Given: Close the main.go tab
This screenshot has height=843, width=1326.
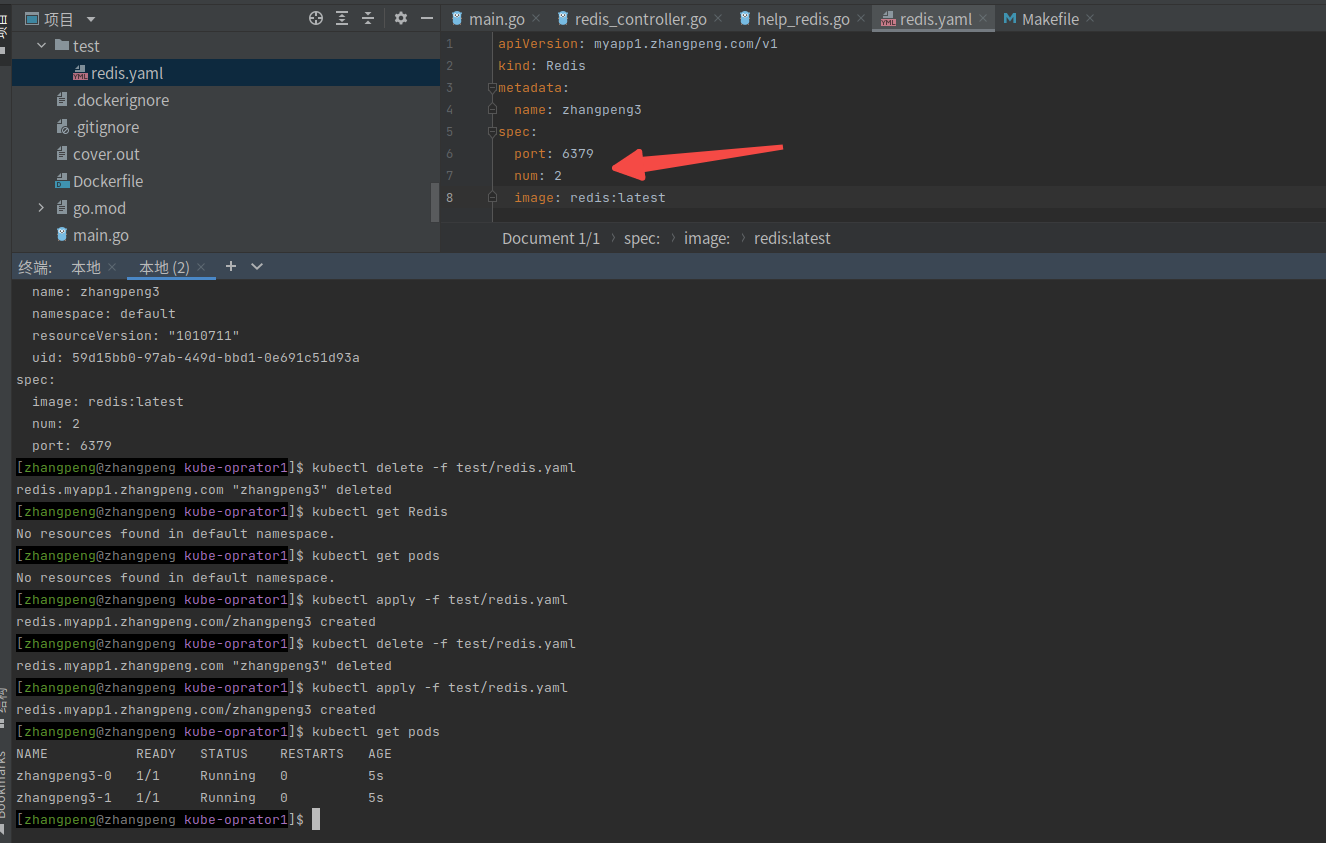Looking at the screenshot, I should (536, 19).
